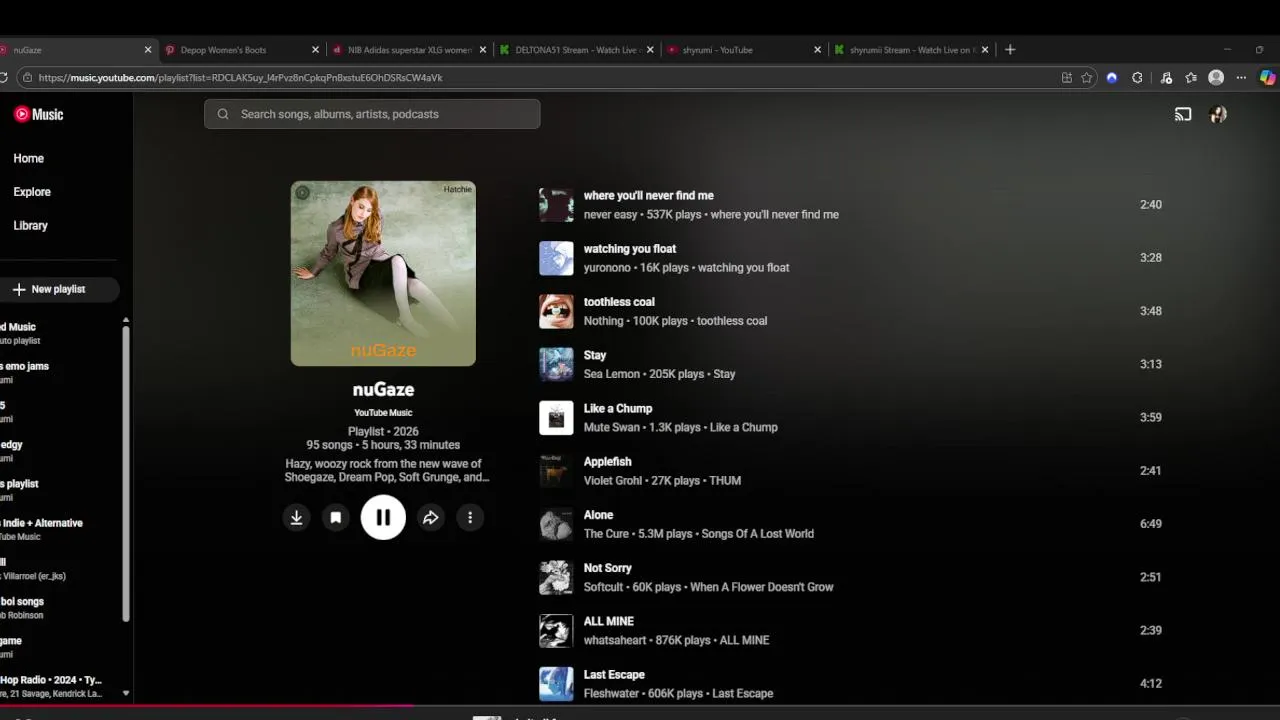
Task: Open browser media control music icon
Action: pos(1166,78)
